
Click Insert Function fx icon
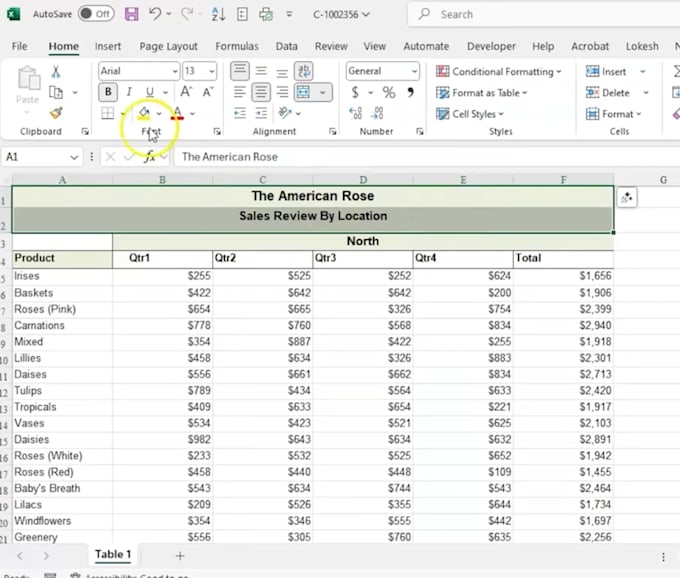(x=150, y=157)
